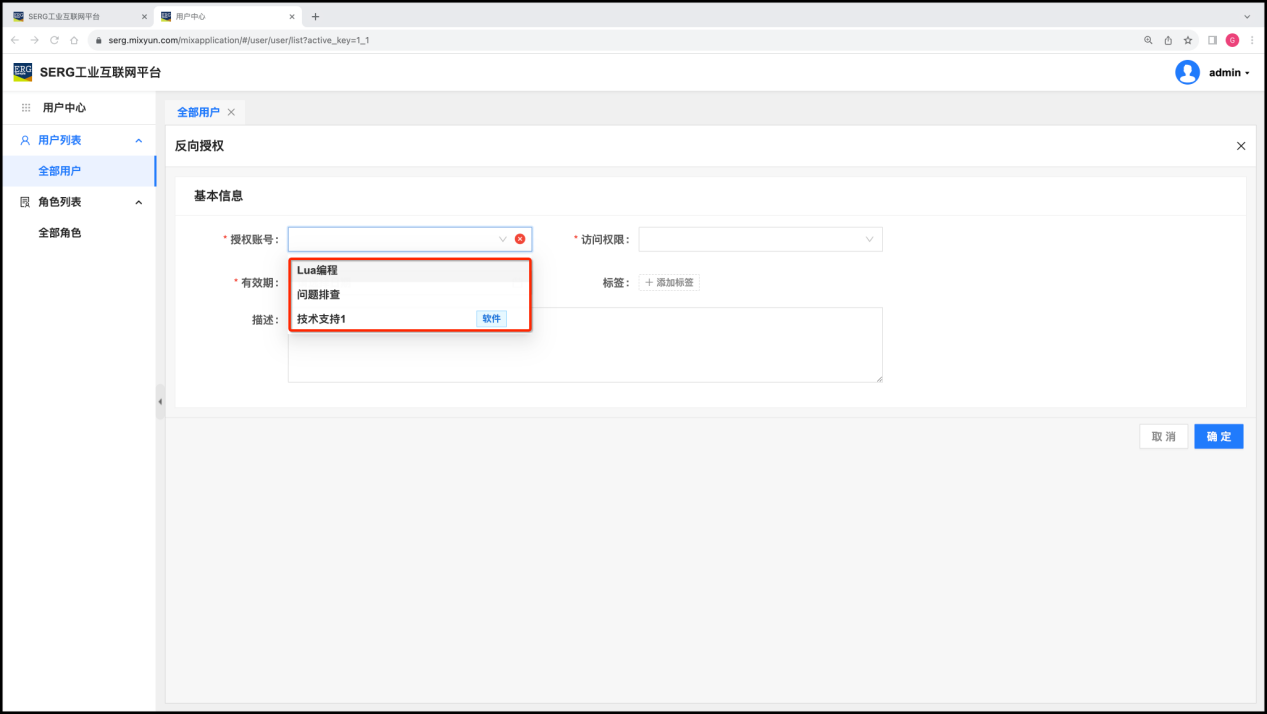Close the 反向授权 panel with X icon

pyautogui.click(x=1241, y=146)
